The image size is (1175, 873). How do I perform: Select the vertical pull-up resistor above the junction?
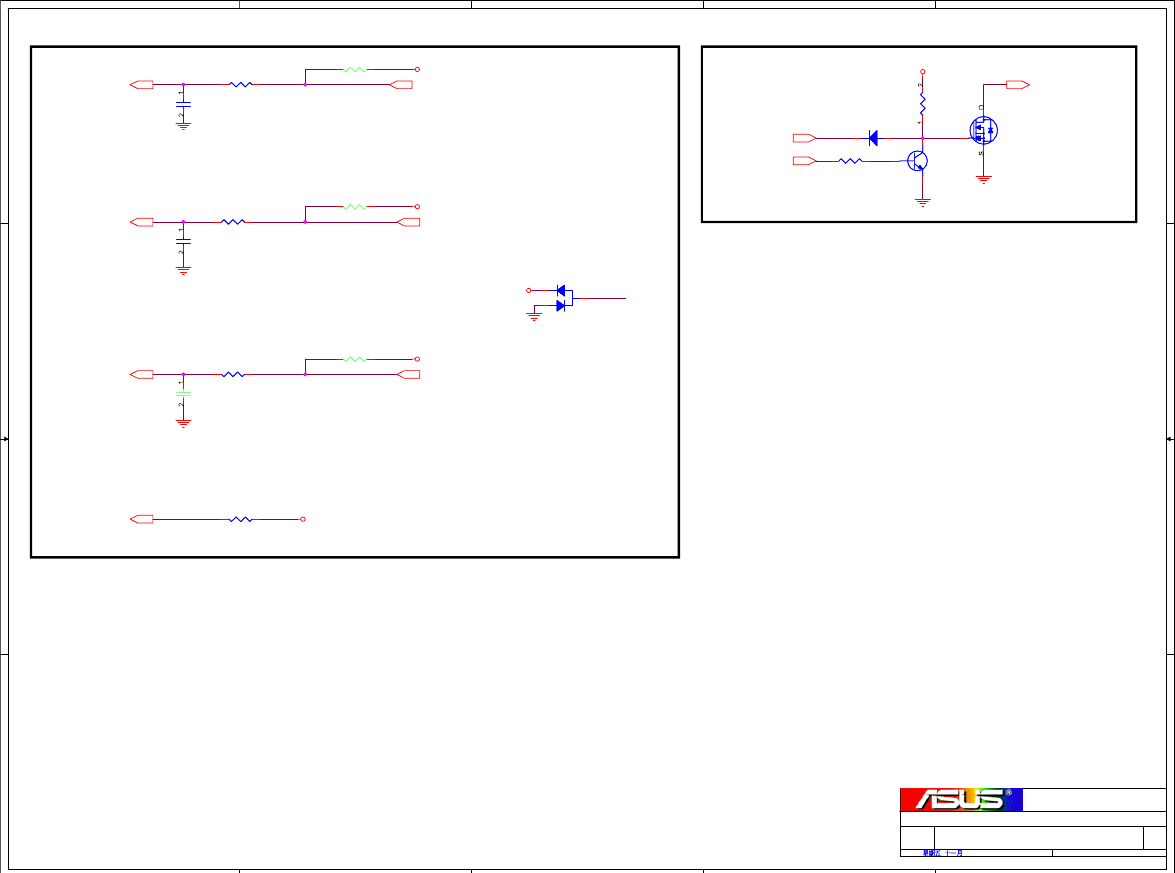[x=922, y=104]
